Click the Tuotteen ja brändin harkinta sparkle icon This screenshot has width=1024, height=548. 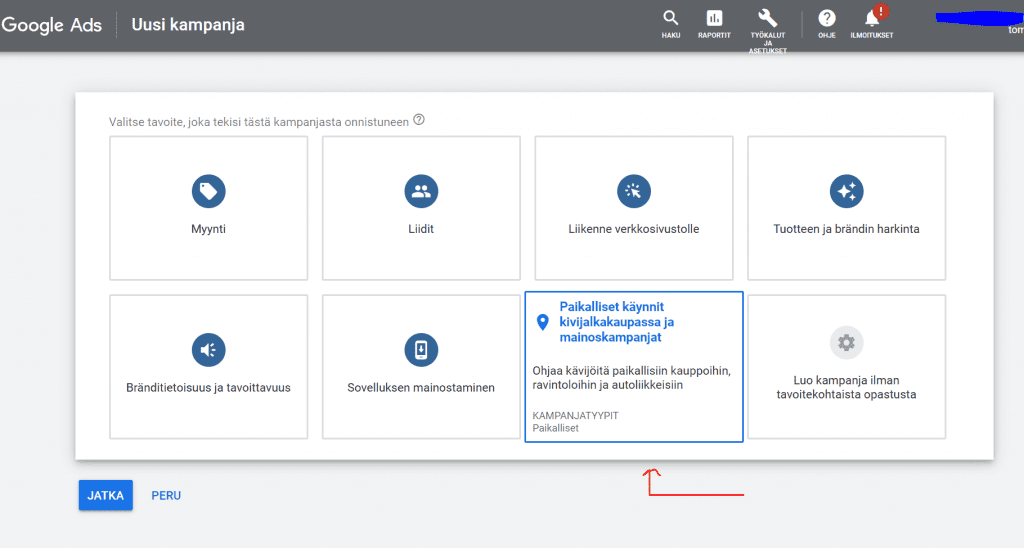846,190
